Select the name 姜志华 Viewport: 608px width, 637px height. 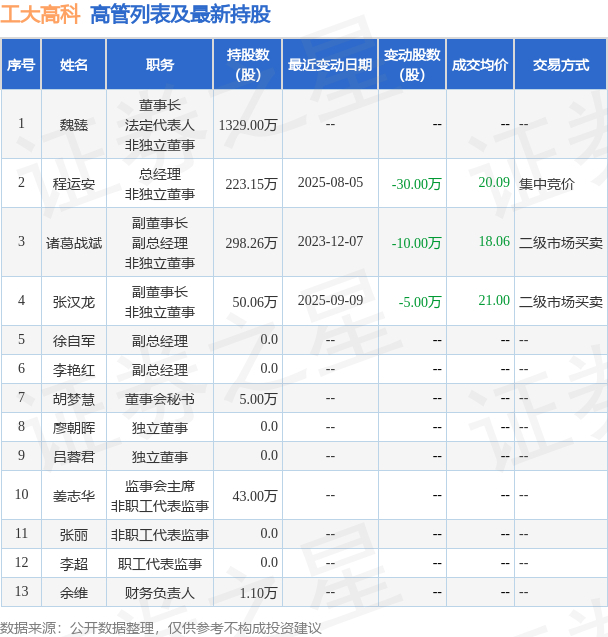pos(74,495)
